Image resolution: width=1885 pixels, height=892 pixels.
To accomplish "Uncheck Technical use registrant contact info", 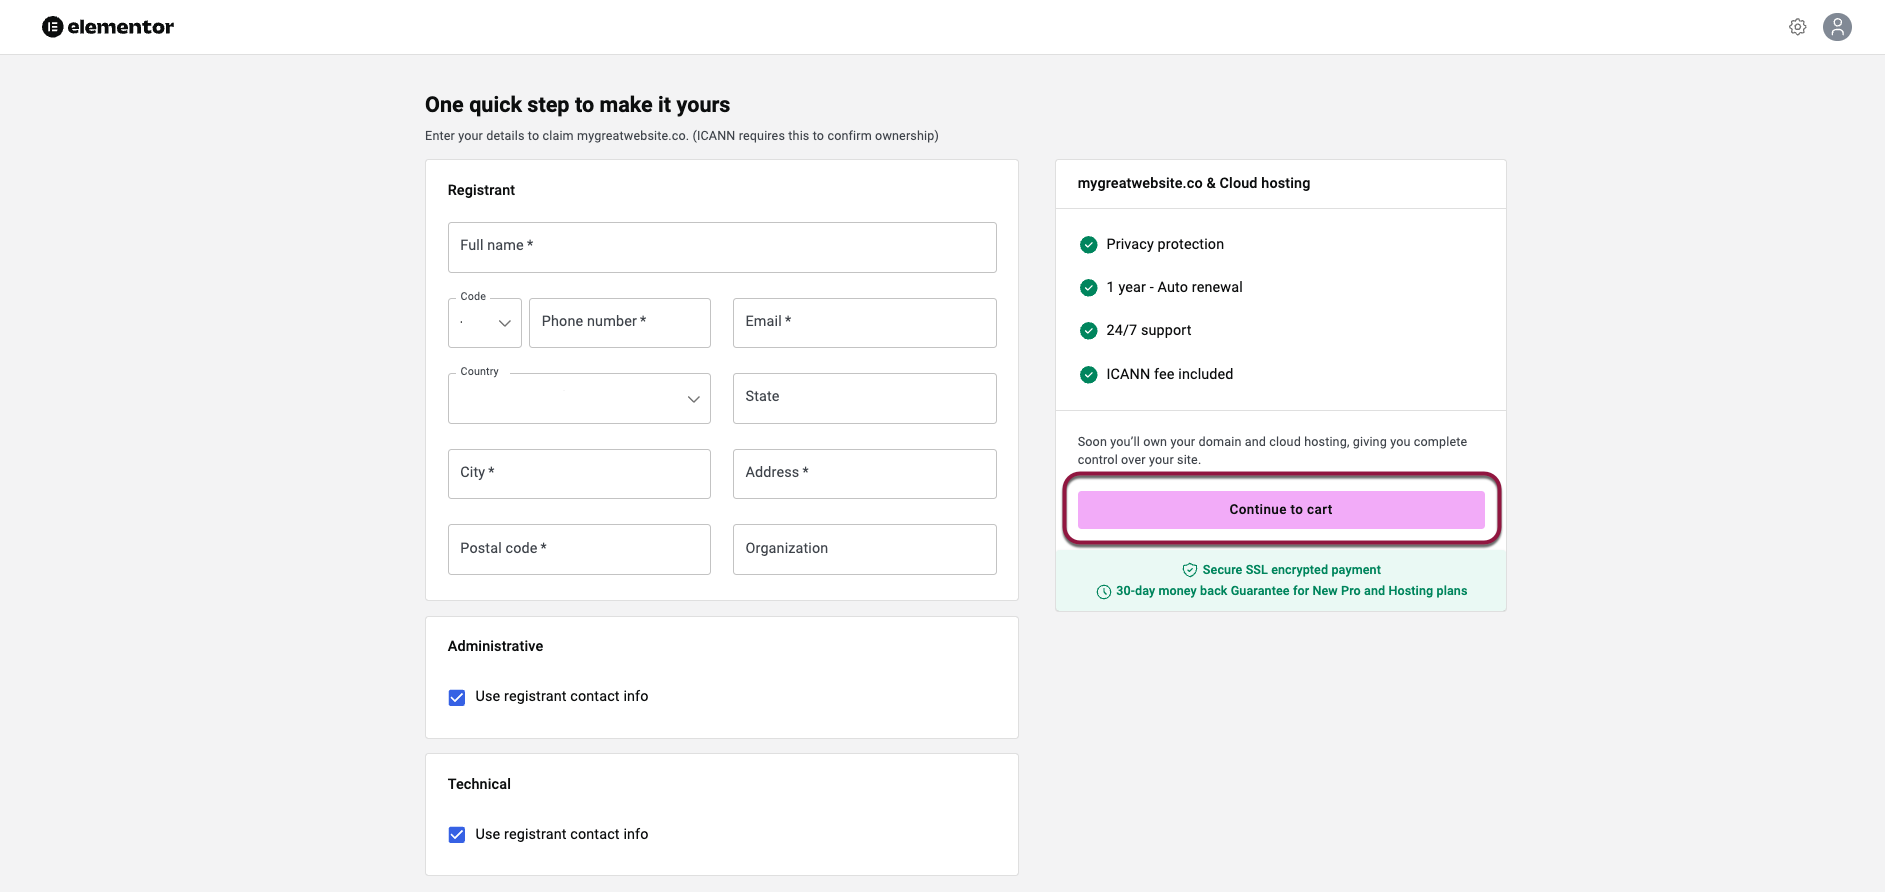I will click(x=457, y=835).
